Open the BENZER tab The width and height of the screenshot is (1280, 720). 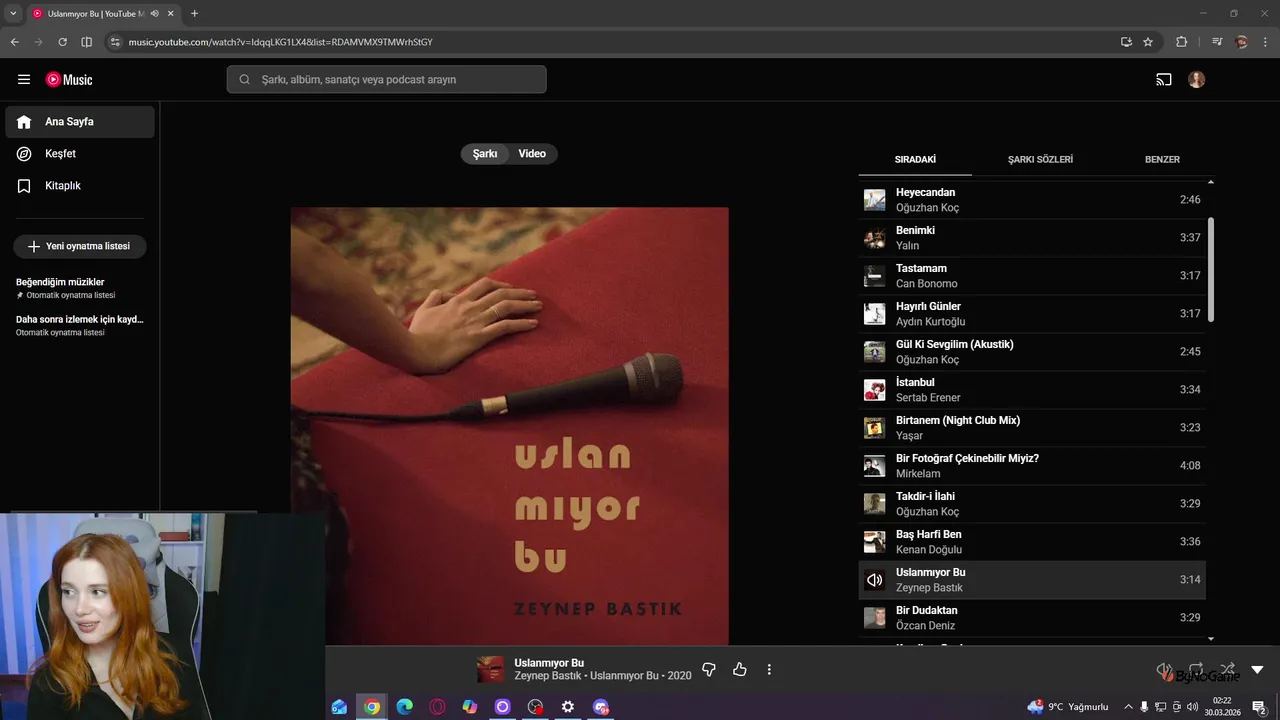point(1162,160)
